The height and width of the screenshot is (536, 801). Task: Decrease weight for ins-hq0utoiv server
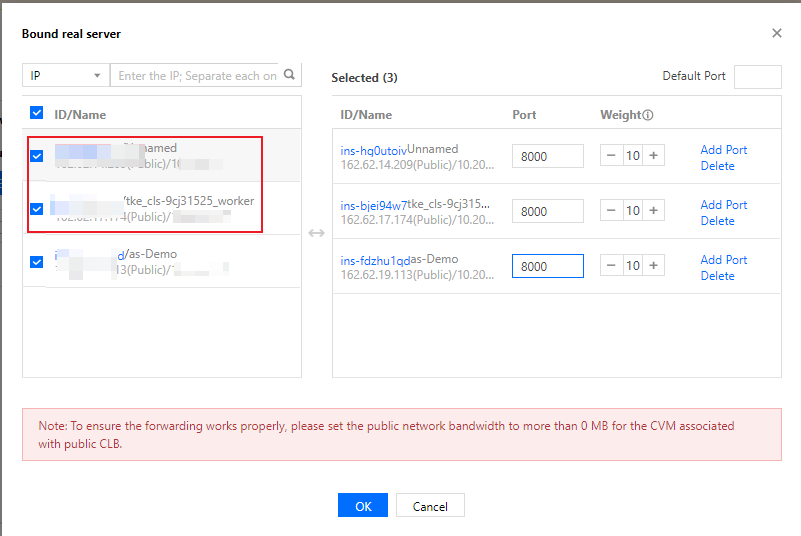point(611,156)
